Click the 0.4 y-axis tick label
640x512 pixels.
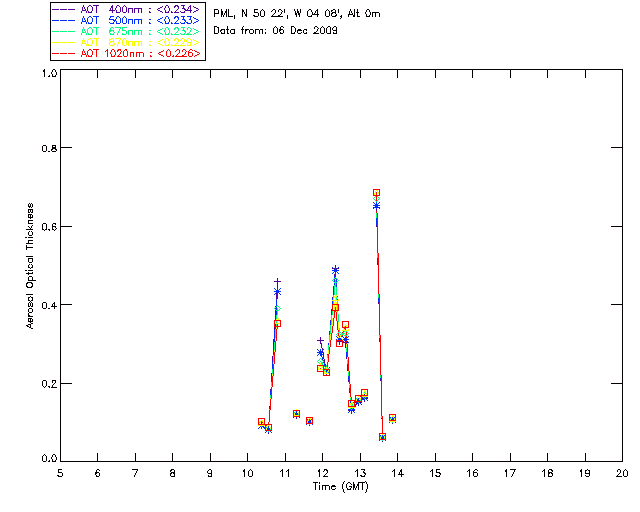pyautogui.click(x=49, y=305)
